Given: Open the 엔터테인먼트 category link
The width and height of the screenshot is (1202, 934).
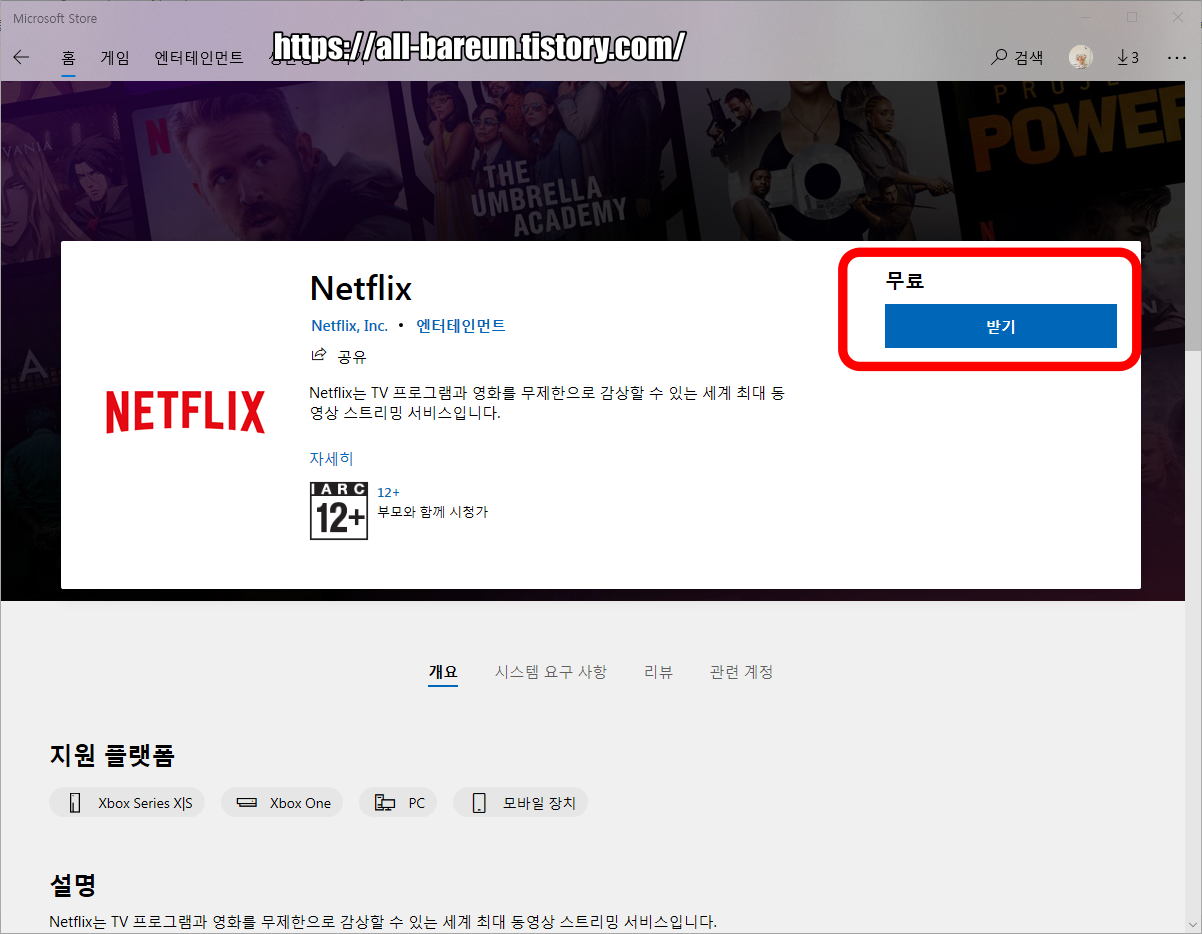Looking at the screenshot, I should (x=461, y=326).
